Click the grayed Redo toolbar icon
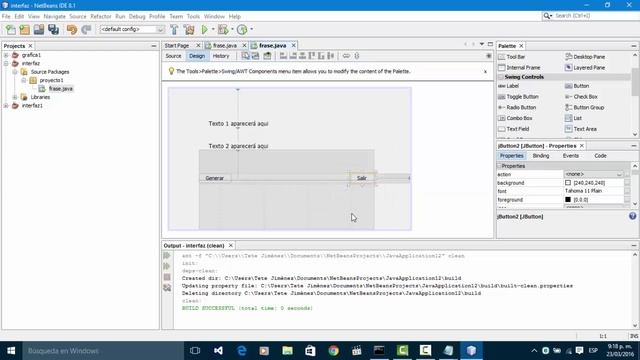Viewport: 640px width, 360px height. click(86, 29)
